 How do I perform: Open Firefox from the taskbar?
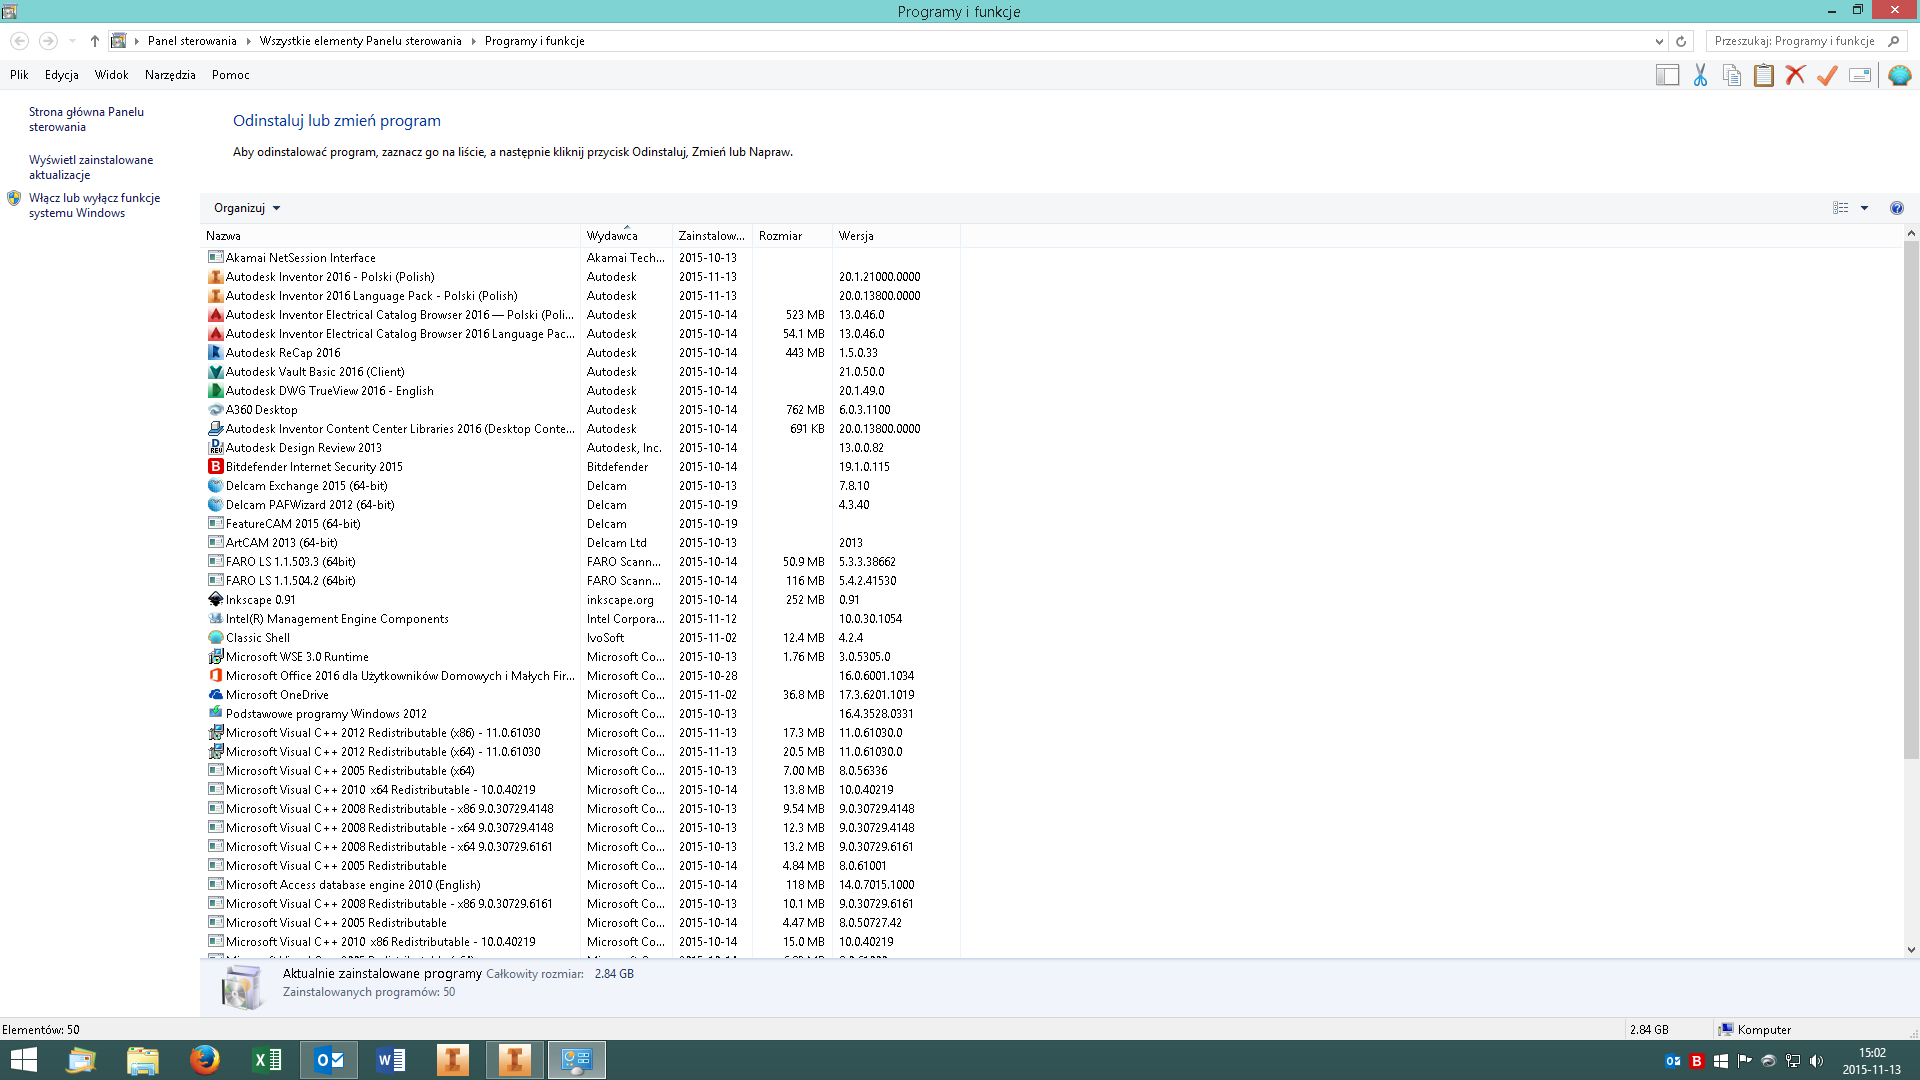[x=205, y=1059]
